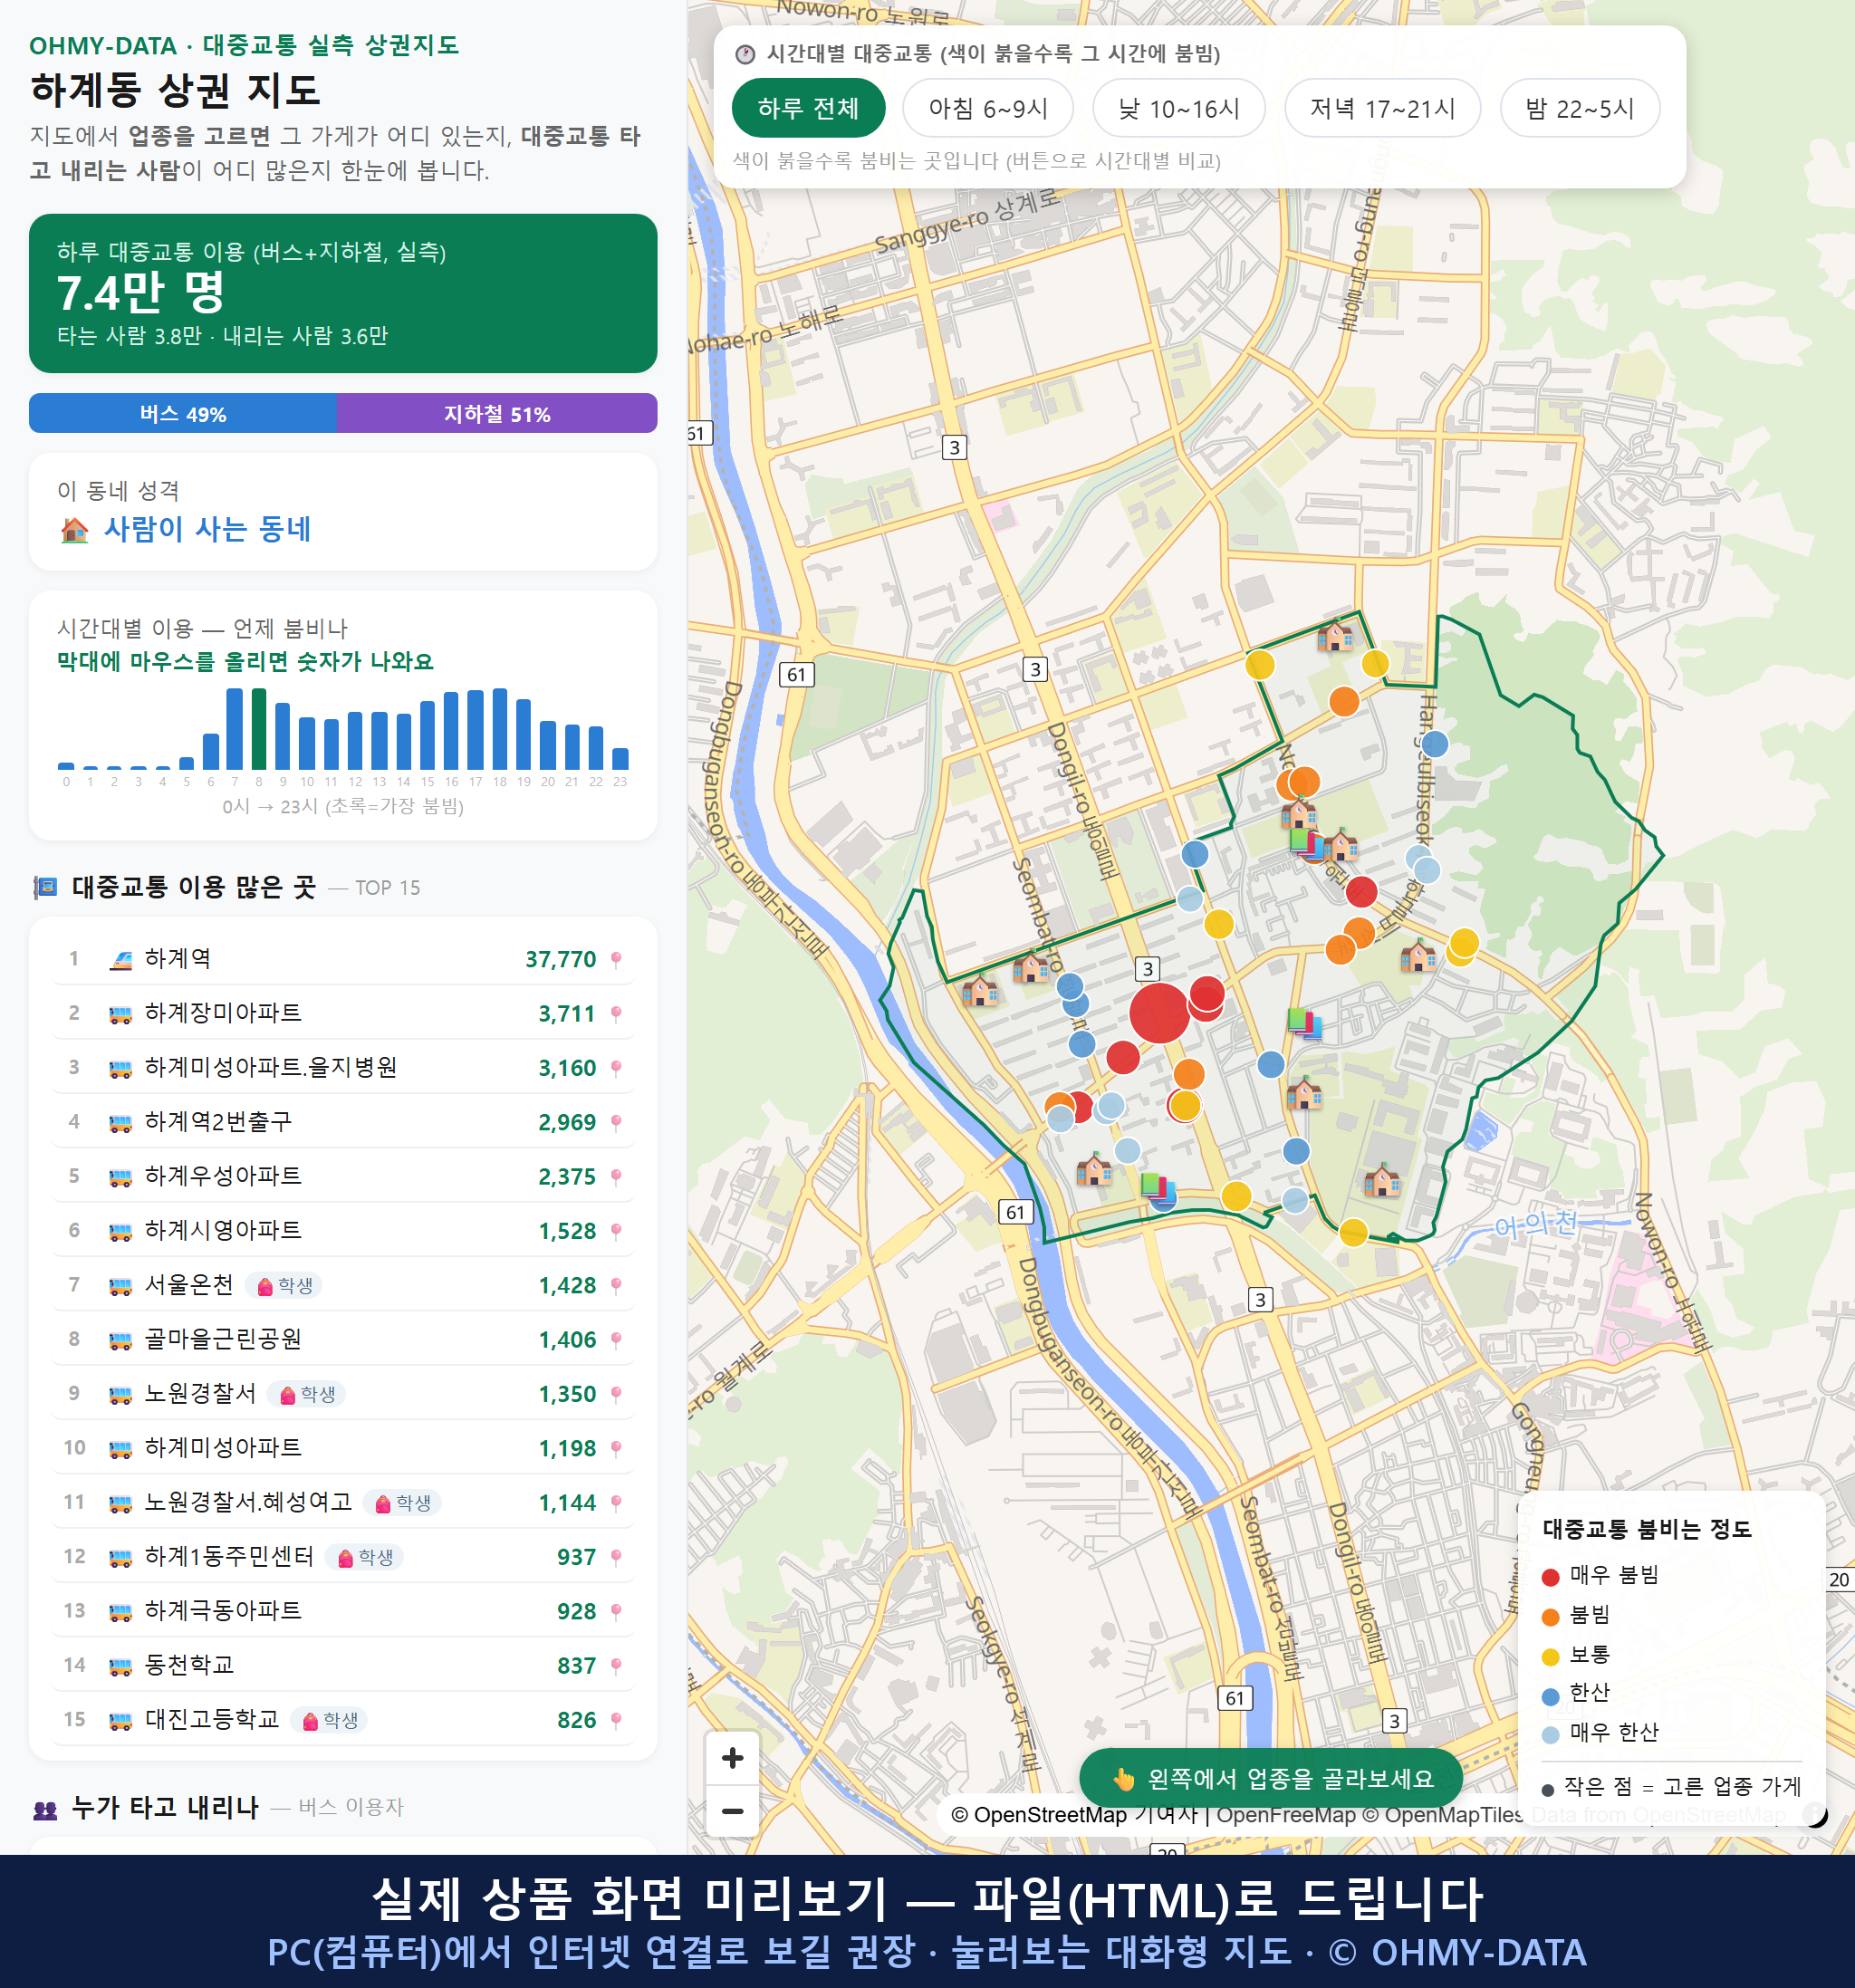
Task: Locate 노원경찰서 with its pin icon
Action: [x=616, y=1394]
